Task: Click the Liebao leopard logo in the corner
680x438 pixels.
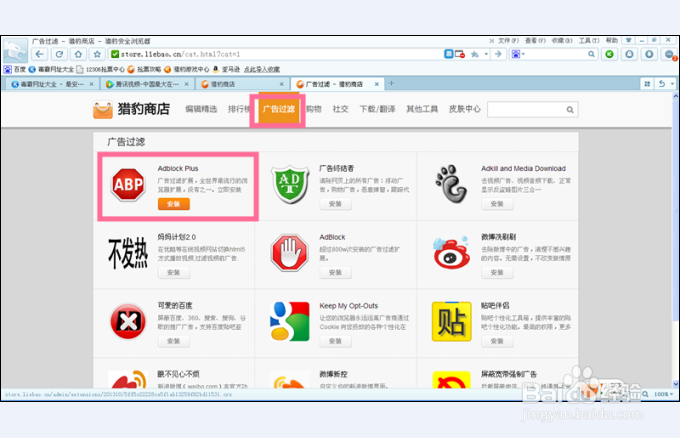Action: point(15,51)
